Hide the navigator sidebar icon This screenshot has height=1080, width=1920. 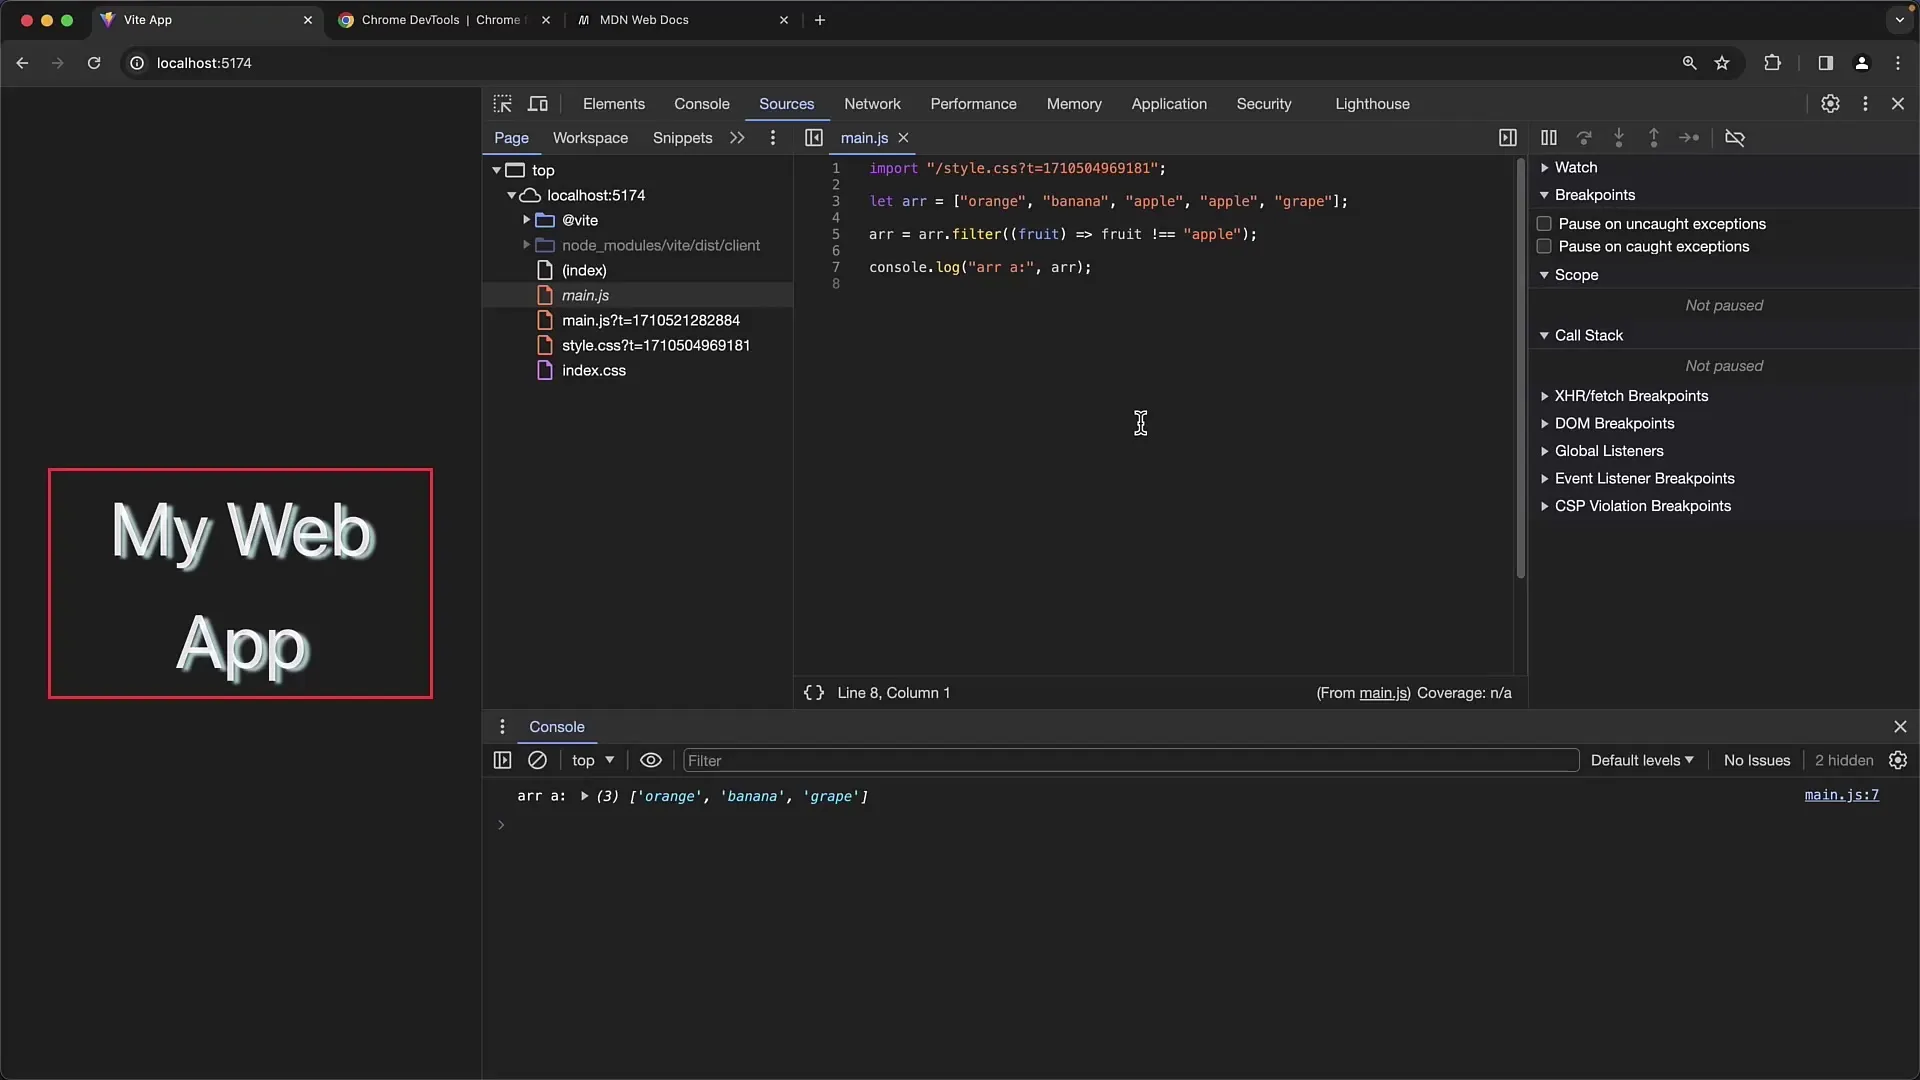coord(814,138)
